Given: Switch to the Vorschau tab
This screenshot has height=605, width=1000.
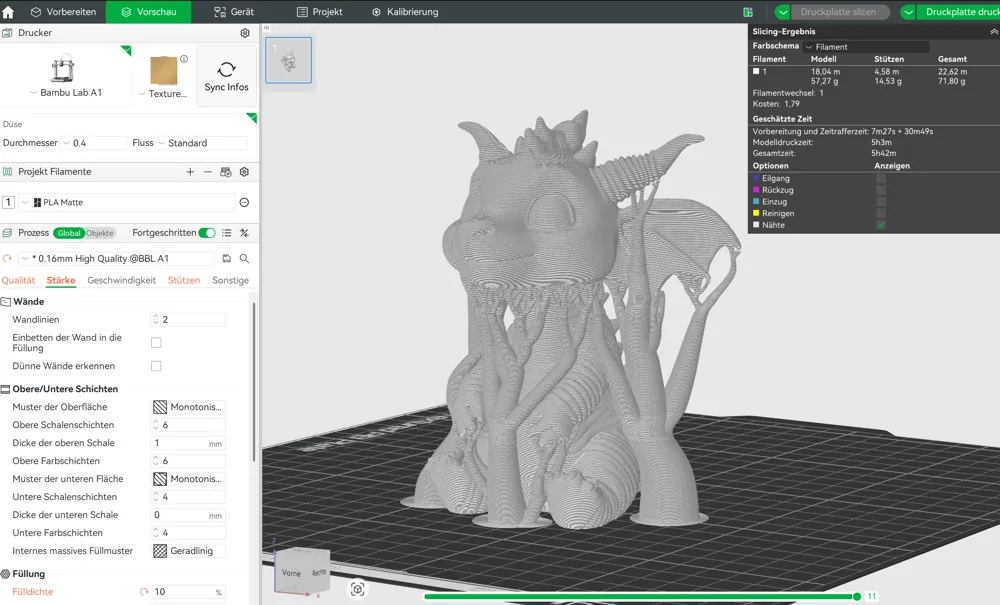Looking at the screenshot, I should pos(149,11).
